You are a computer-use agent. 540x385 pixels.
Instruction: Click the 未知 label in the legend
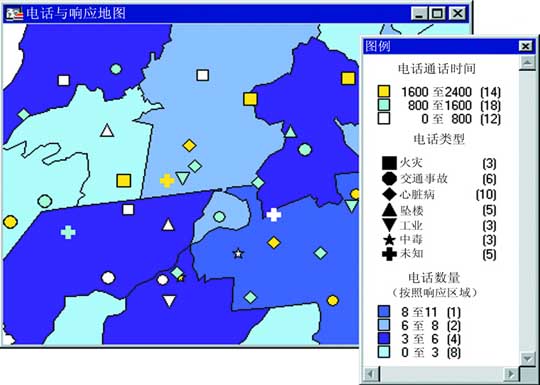tap(412, 254)
